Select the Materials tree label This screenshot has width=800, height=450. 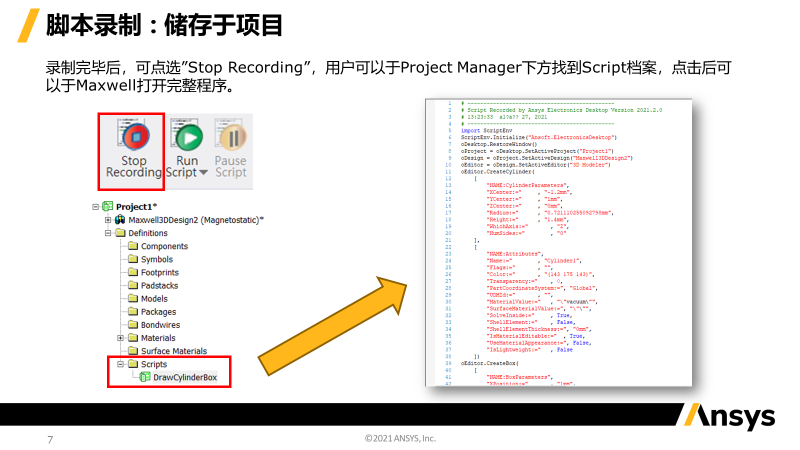coord(158,338)
